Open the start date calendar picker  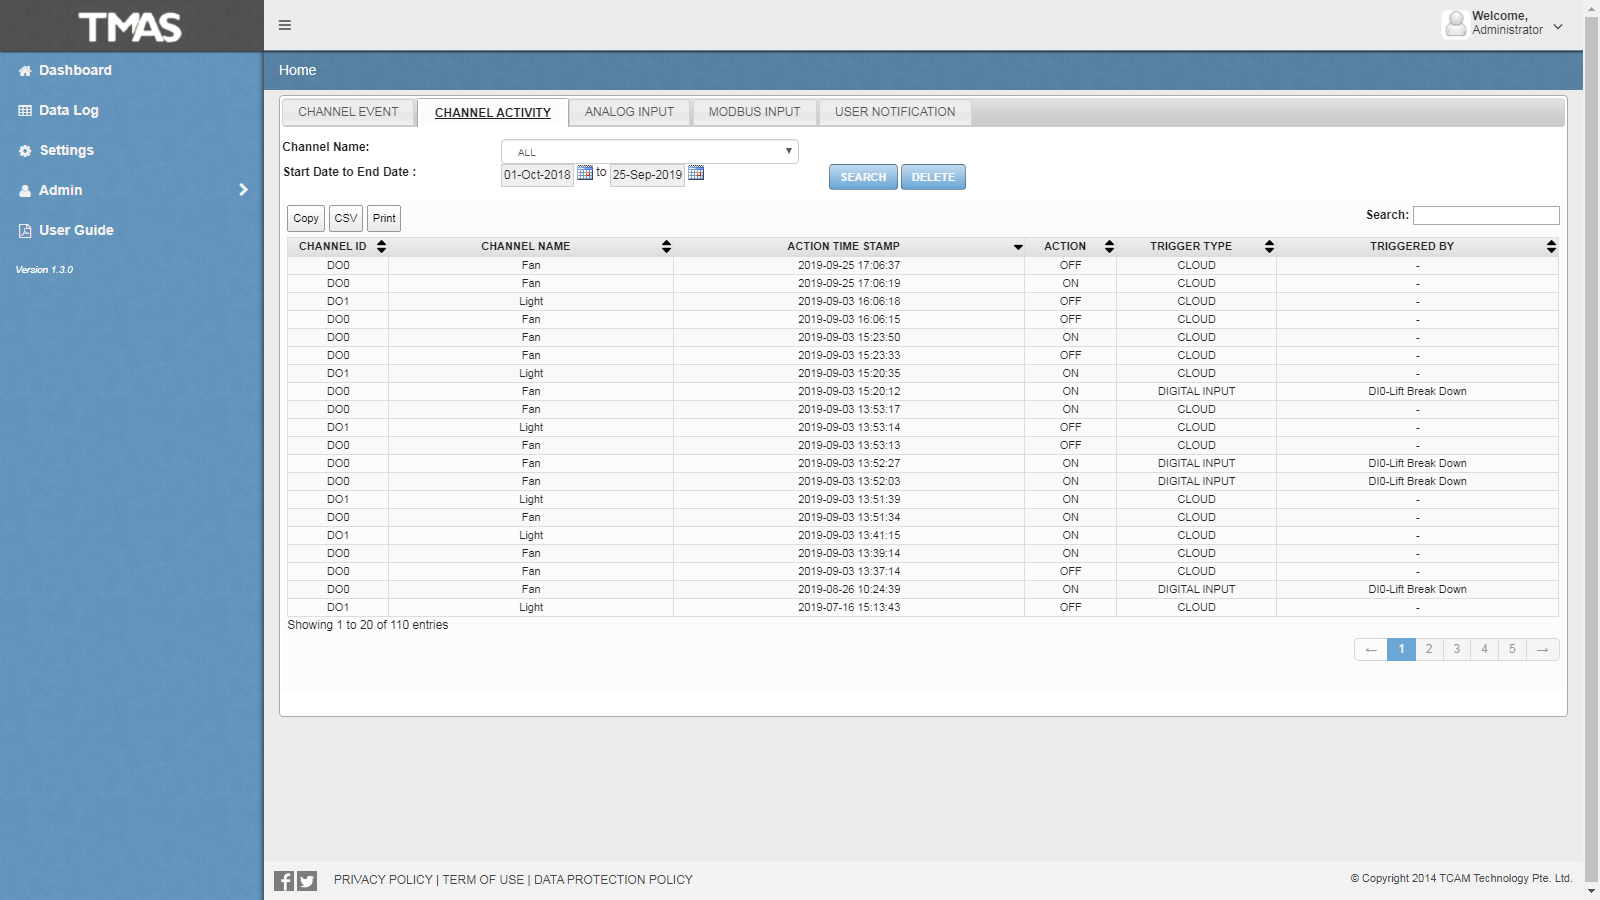pyautogui.click(x=585, y=173)
